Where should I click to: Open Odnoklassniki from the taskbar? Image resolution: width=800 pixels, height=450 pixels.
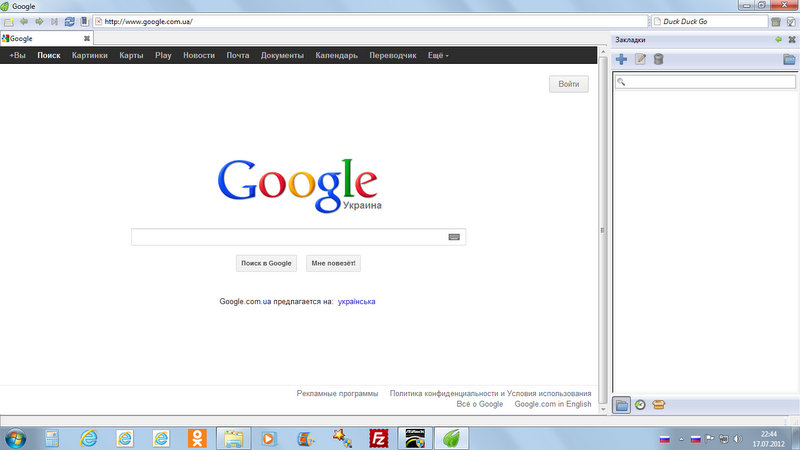[197, 438]
